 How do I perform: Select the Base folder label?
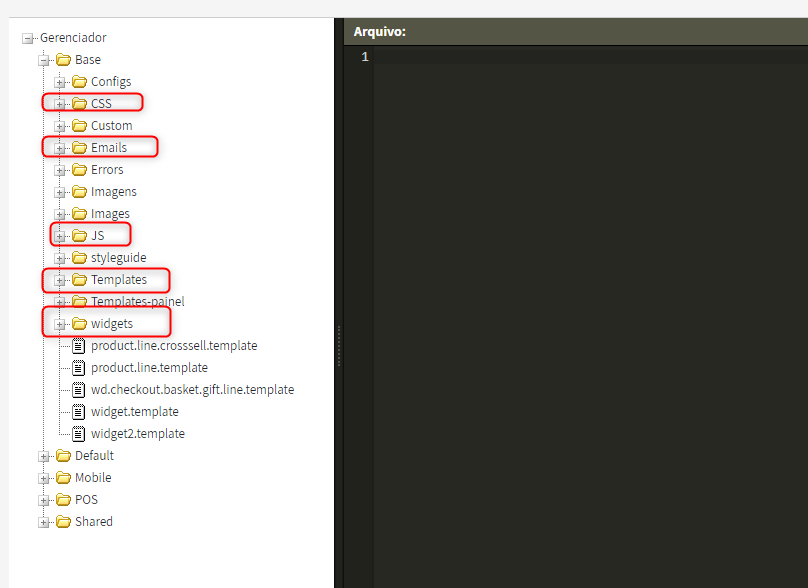tap(88, 60)
